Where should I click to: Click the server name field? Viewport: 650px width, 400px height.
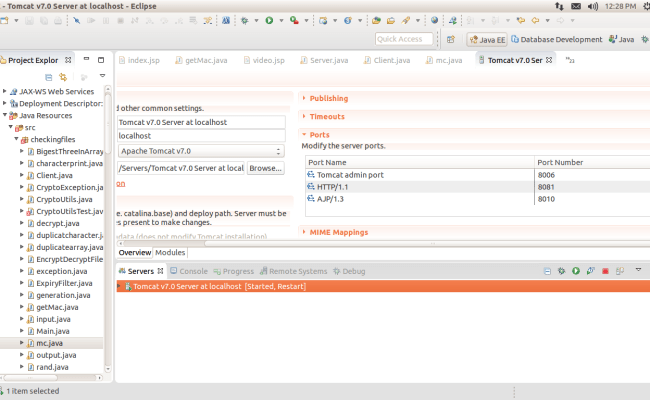(x=201, y=122)
